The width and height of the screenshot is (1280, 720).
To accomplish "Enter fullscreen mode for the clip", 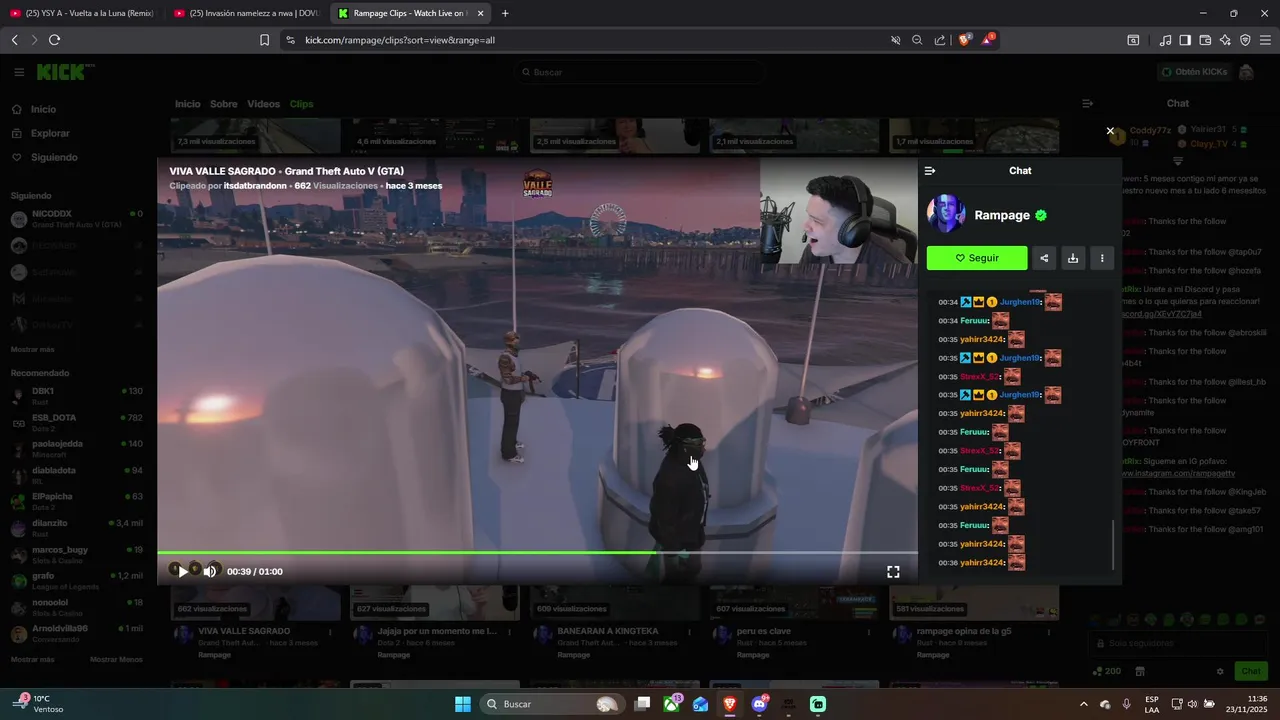I will click(893, 572).
